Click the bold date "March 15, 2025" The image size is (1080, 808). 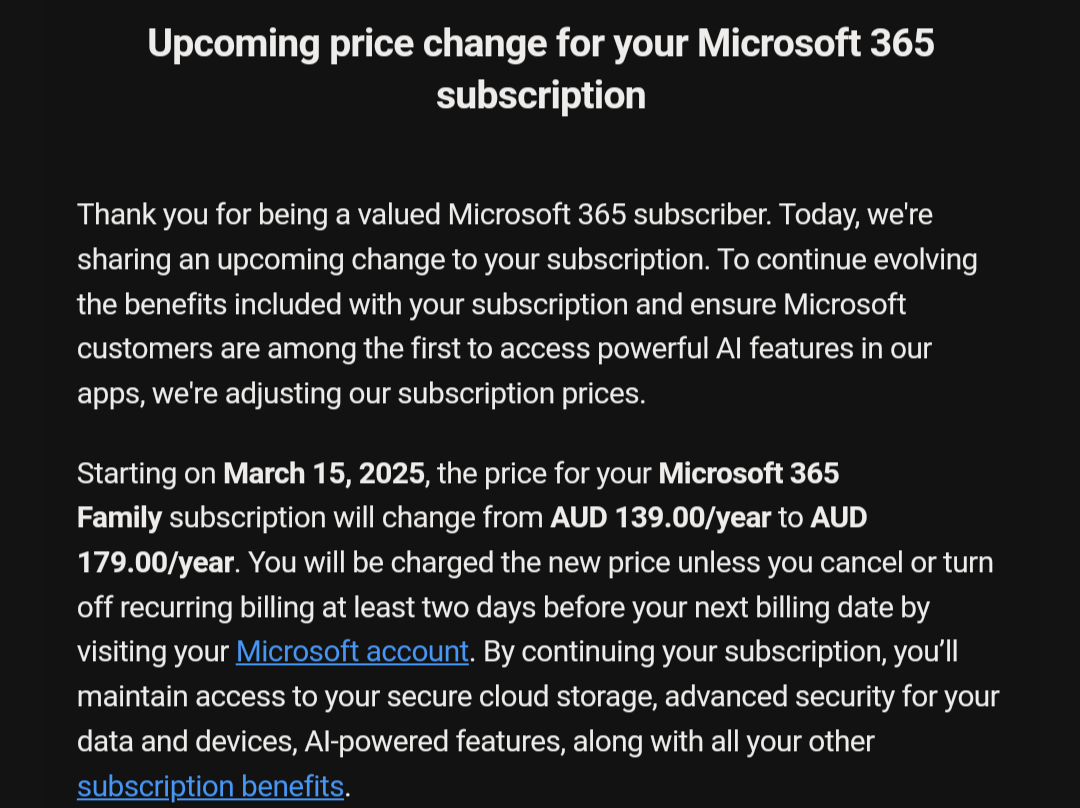pos(324,473)
